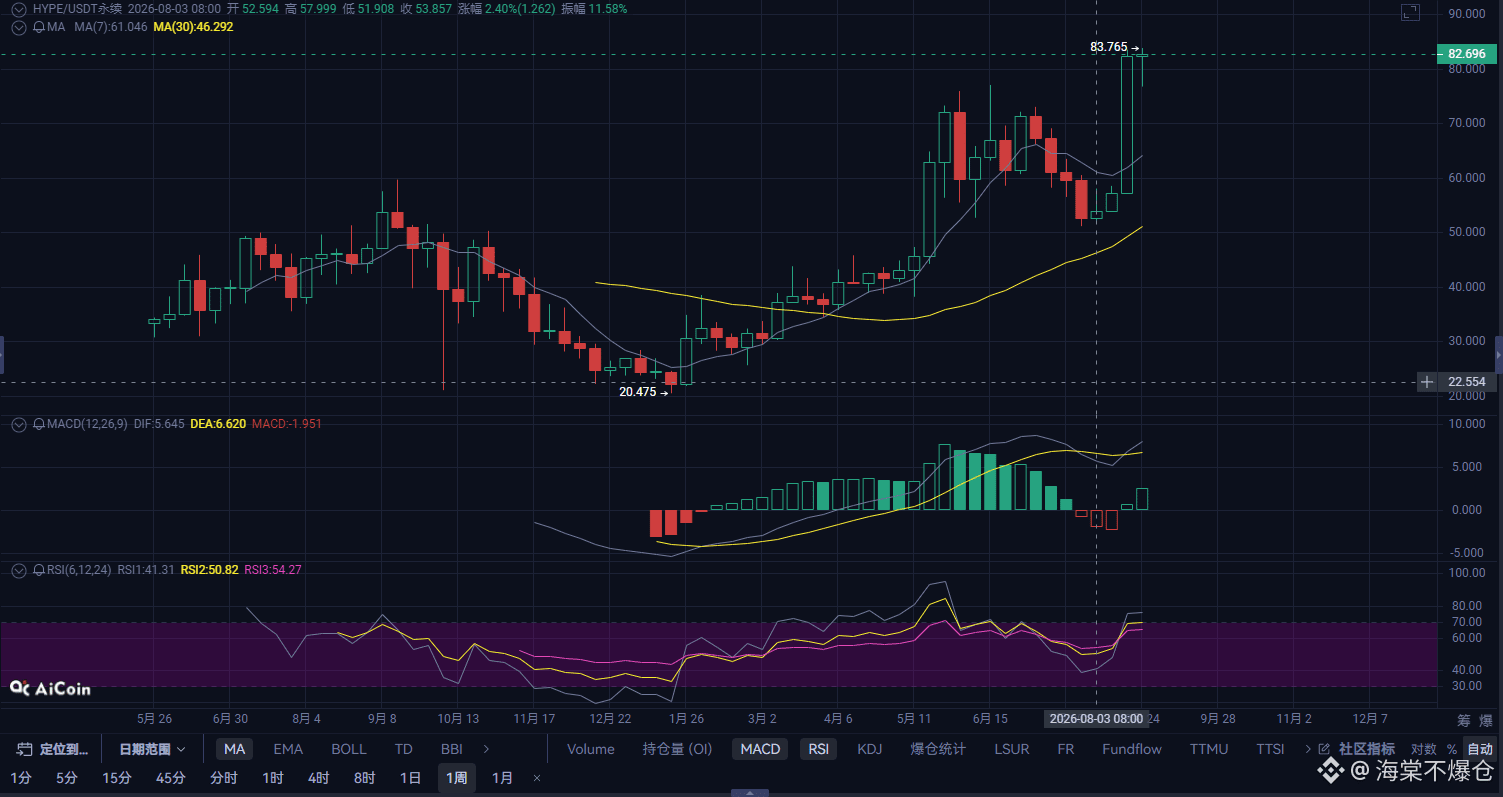Screen dimensions: 1503x797
Task: Enable 对数 logarithmic price scale
Action: [x=1423, y=749]
